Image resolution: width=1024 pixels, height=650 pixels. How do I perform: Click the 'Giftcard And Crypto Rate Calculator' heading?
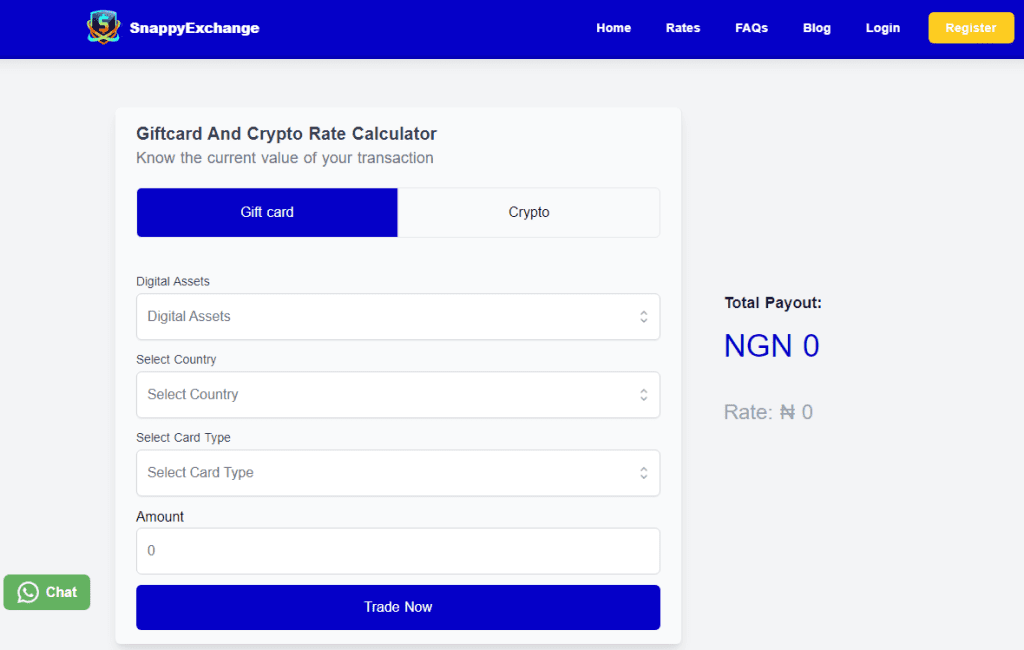(x=286, y=134)
